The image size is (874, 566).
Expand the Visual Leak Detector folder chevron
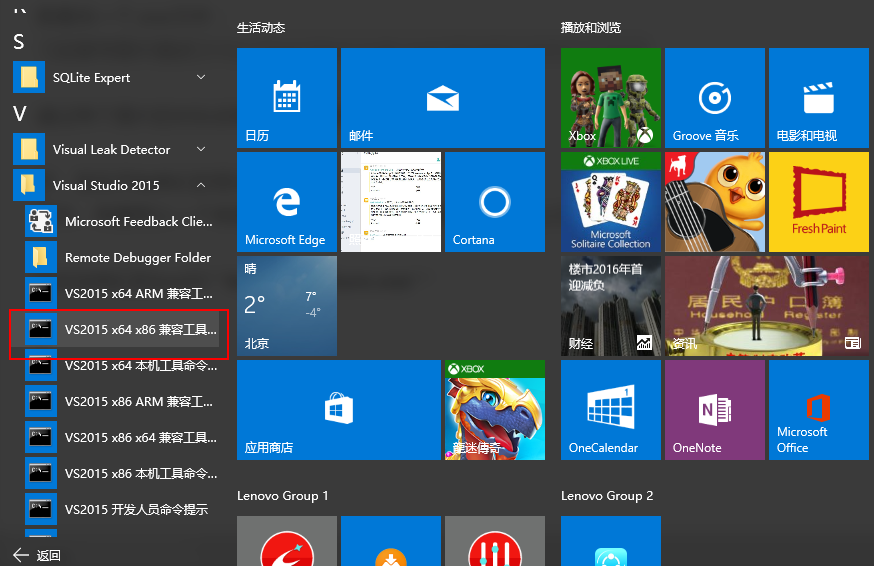tap(201, 149)
